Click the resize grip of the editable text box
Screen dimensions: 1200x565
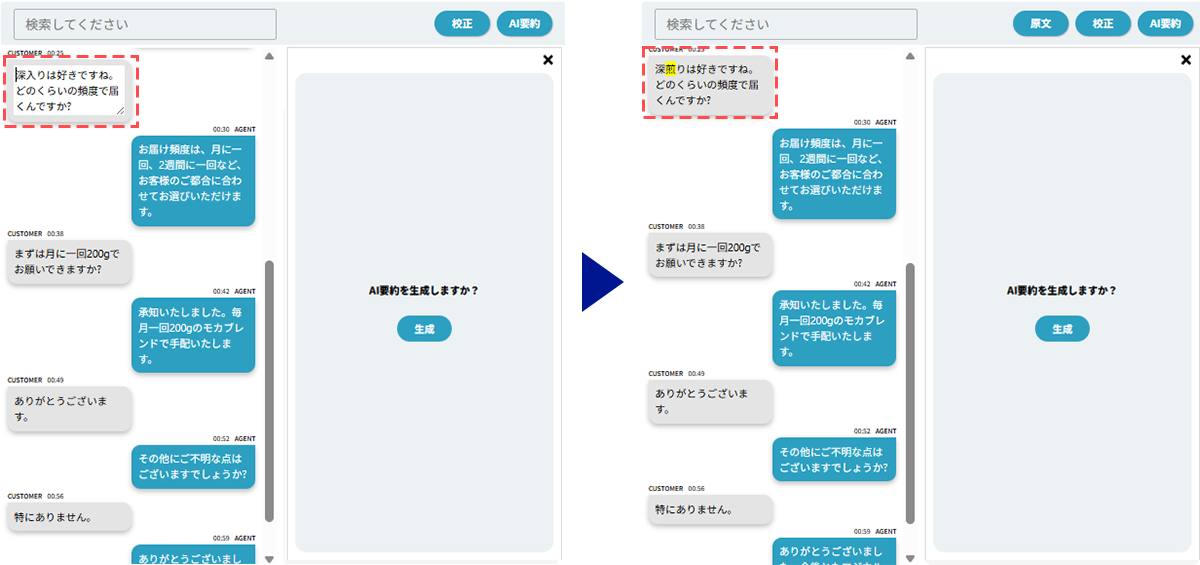[x=121, y=111]
